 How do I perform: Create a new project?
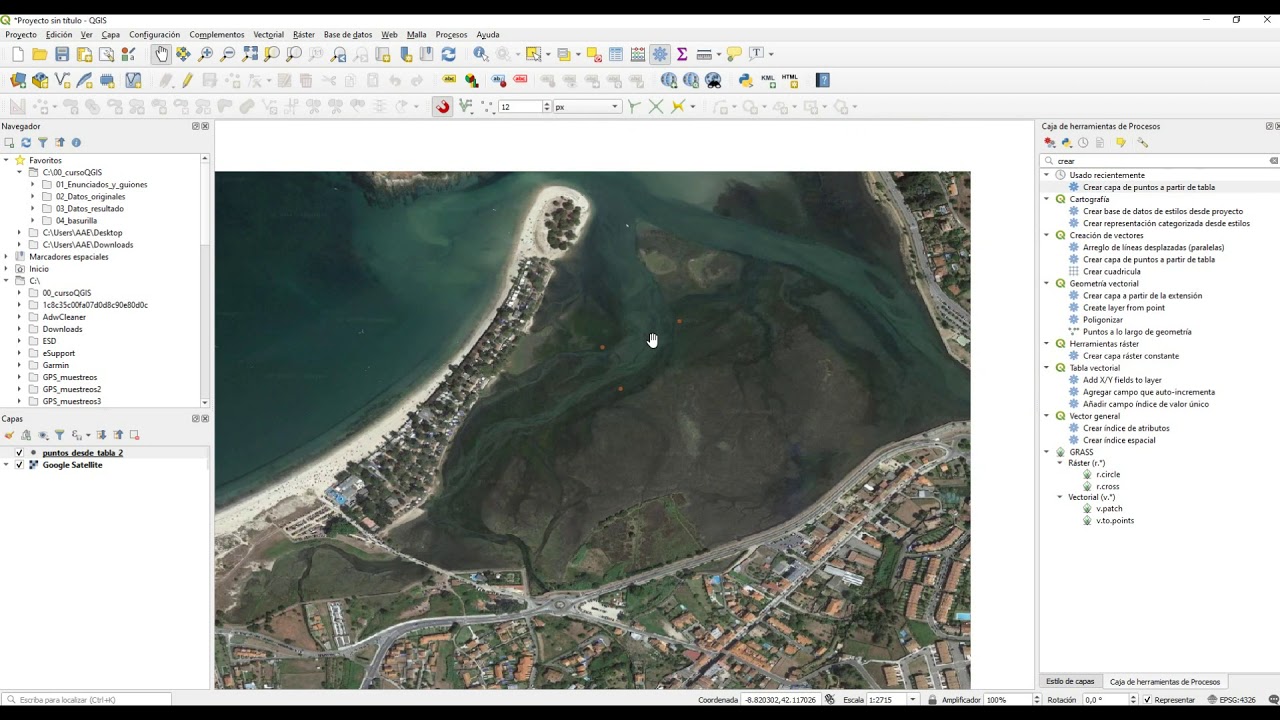coord(17,54)
